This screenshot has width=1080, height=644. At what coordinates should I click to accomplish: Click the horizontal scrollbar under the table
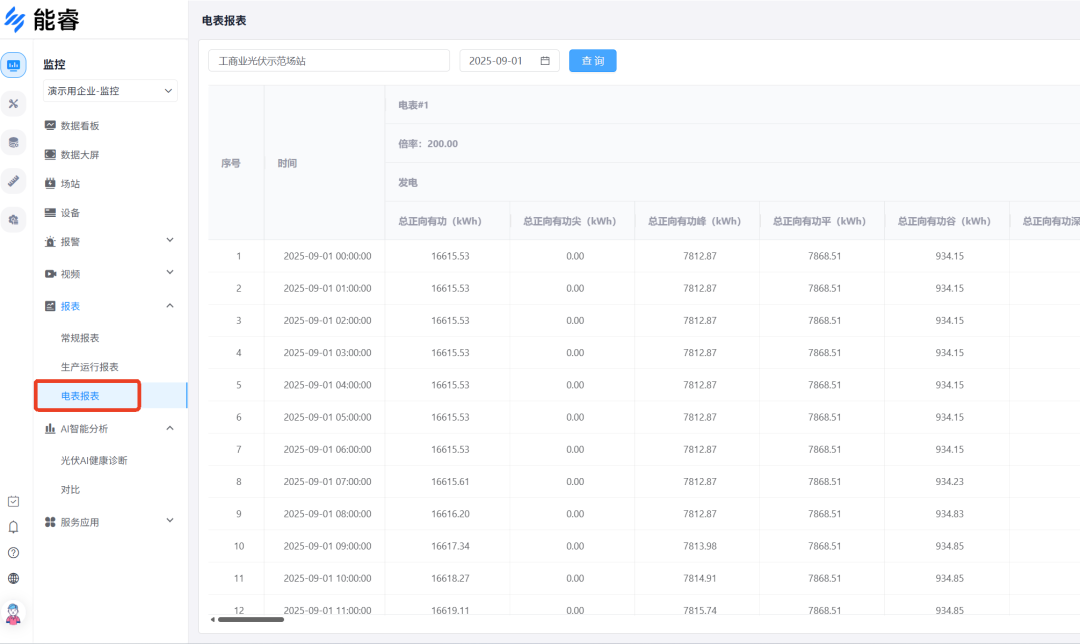[251, 620]
